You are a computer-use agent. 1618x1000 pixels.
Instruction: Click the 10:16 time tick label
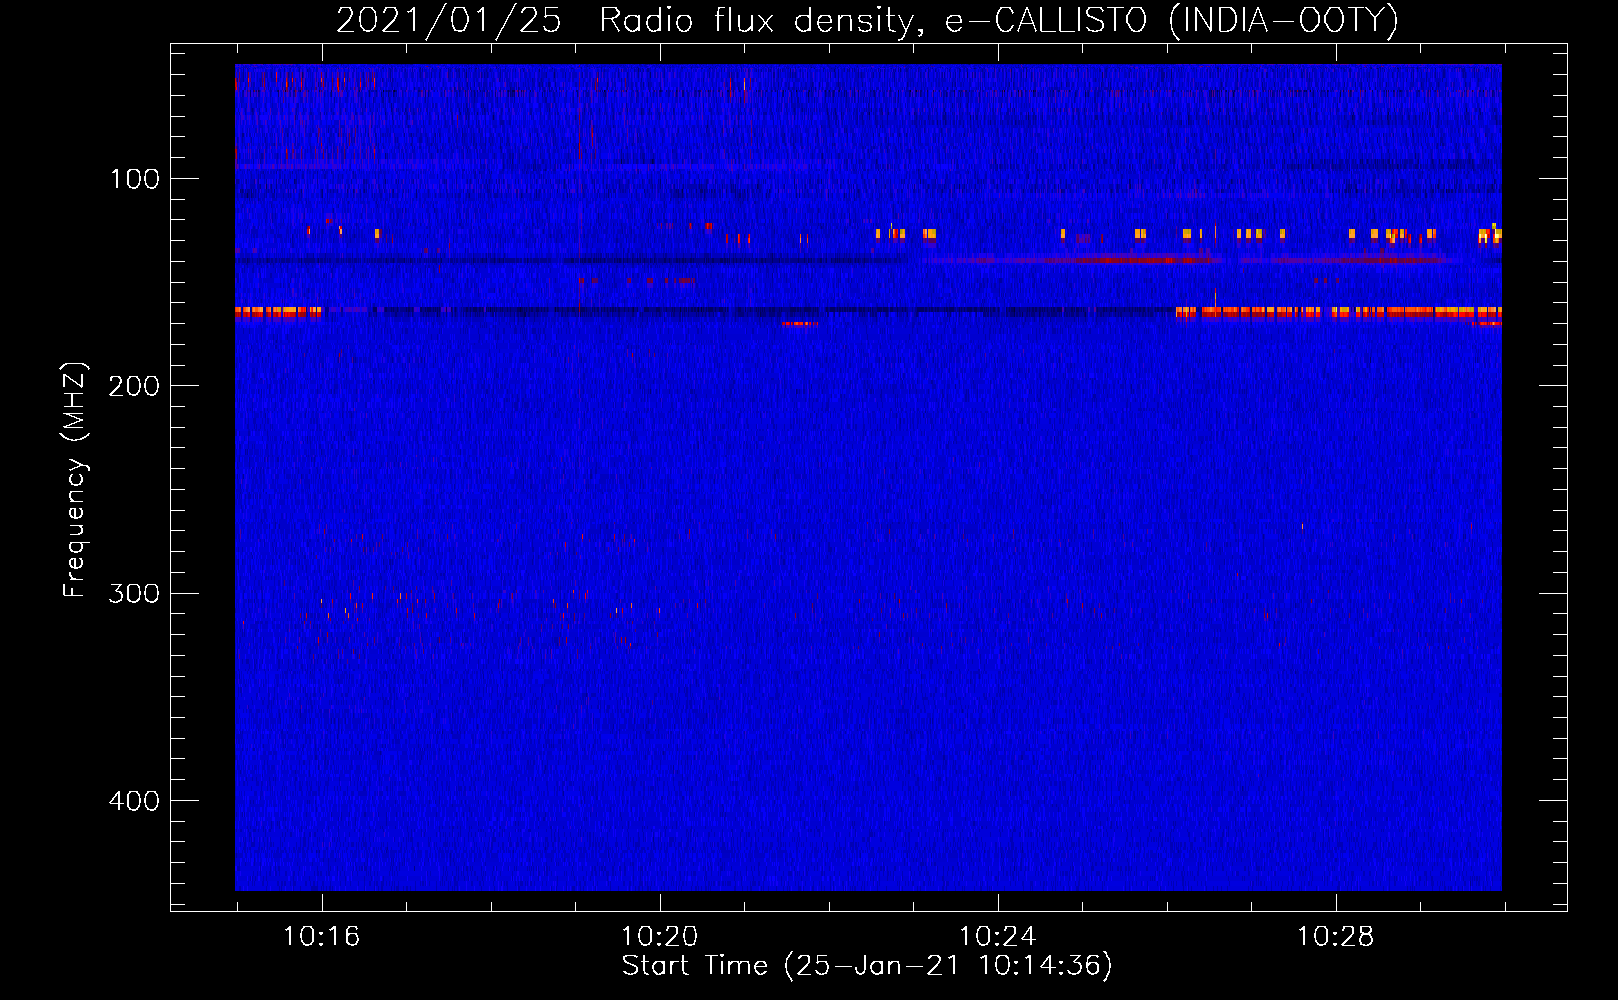pyautogui.click(x=321, y=937)
